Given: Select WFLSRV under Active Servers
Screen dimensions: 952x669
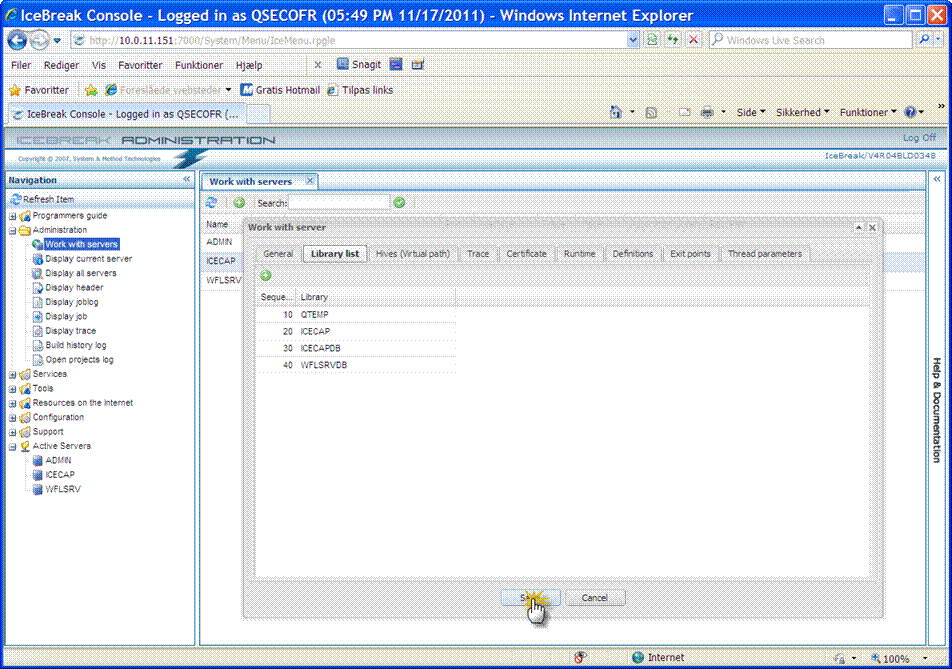Looking at the screenshot, I should (x=63, y=489).
